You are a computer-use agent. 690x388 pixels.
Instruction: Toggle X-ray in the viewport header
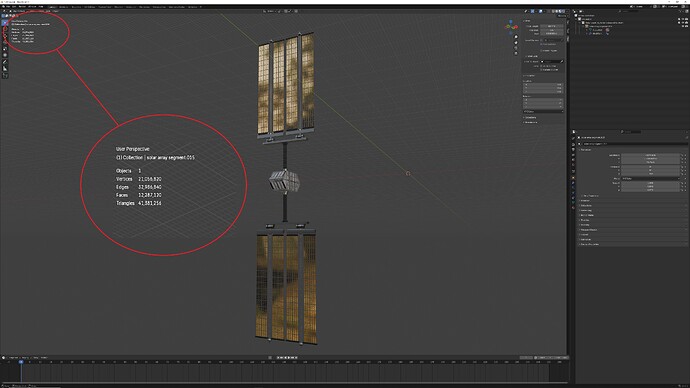point(549,11)
